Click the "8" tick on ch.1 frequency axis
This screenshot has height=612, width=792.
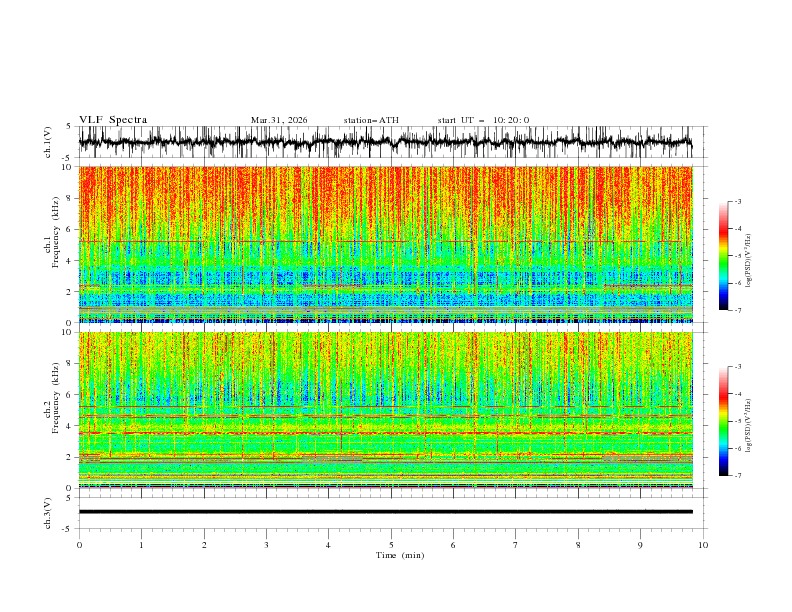70,198
